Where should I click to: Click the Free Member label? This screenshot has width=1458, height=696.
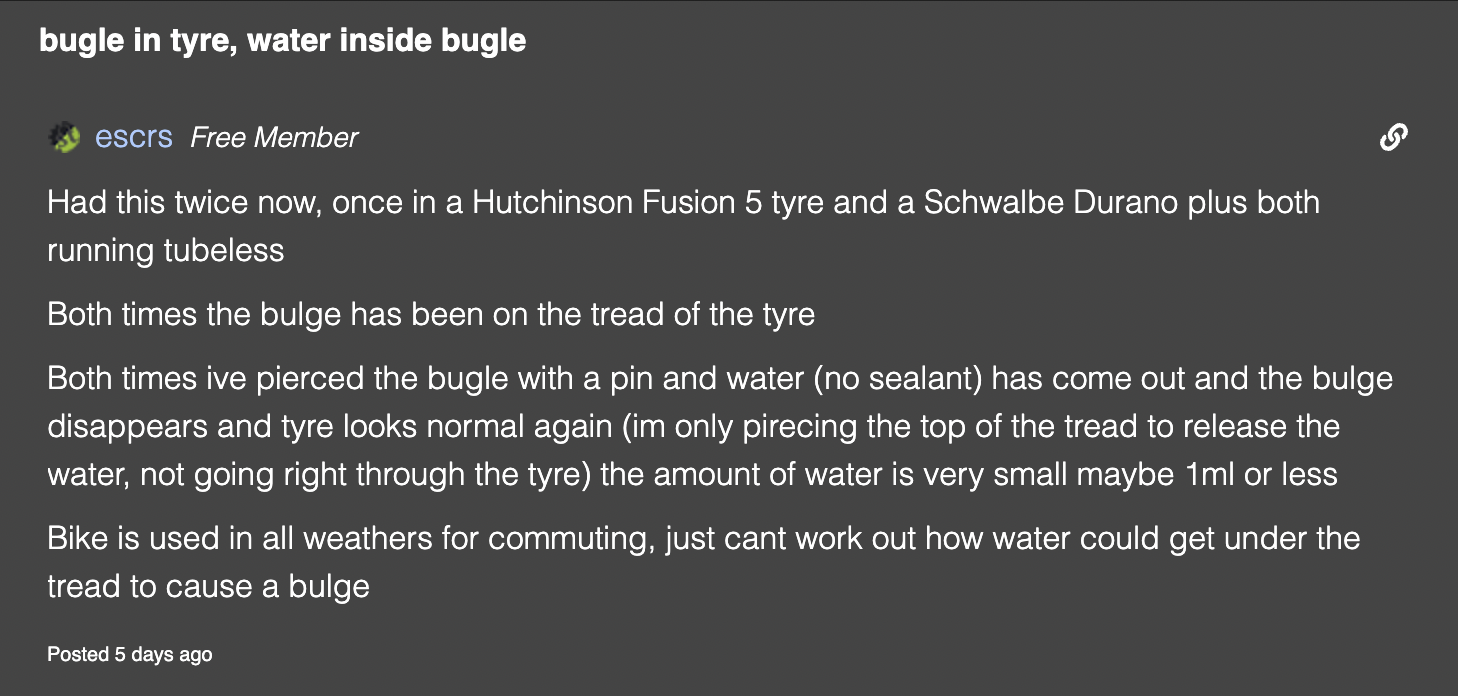click(x=274, y=137)
